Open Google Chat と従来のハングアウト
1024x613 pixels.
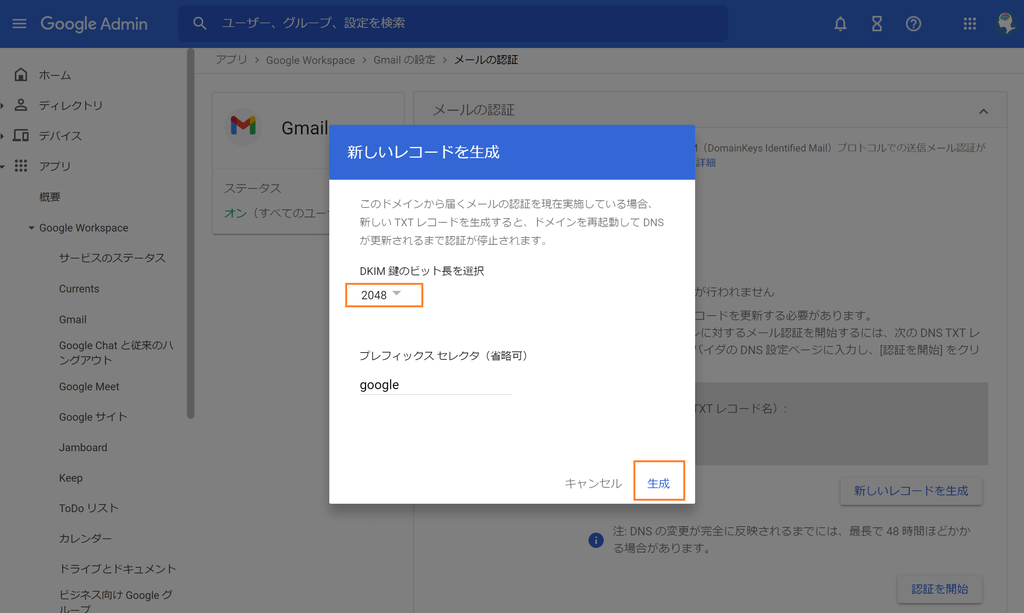(116, 353)
